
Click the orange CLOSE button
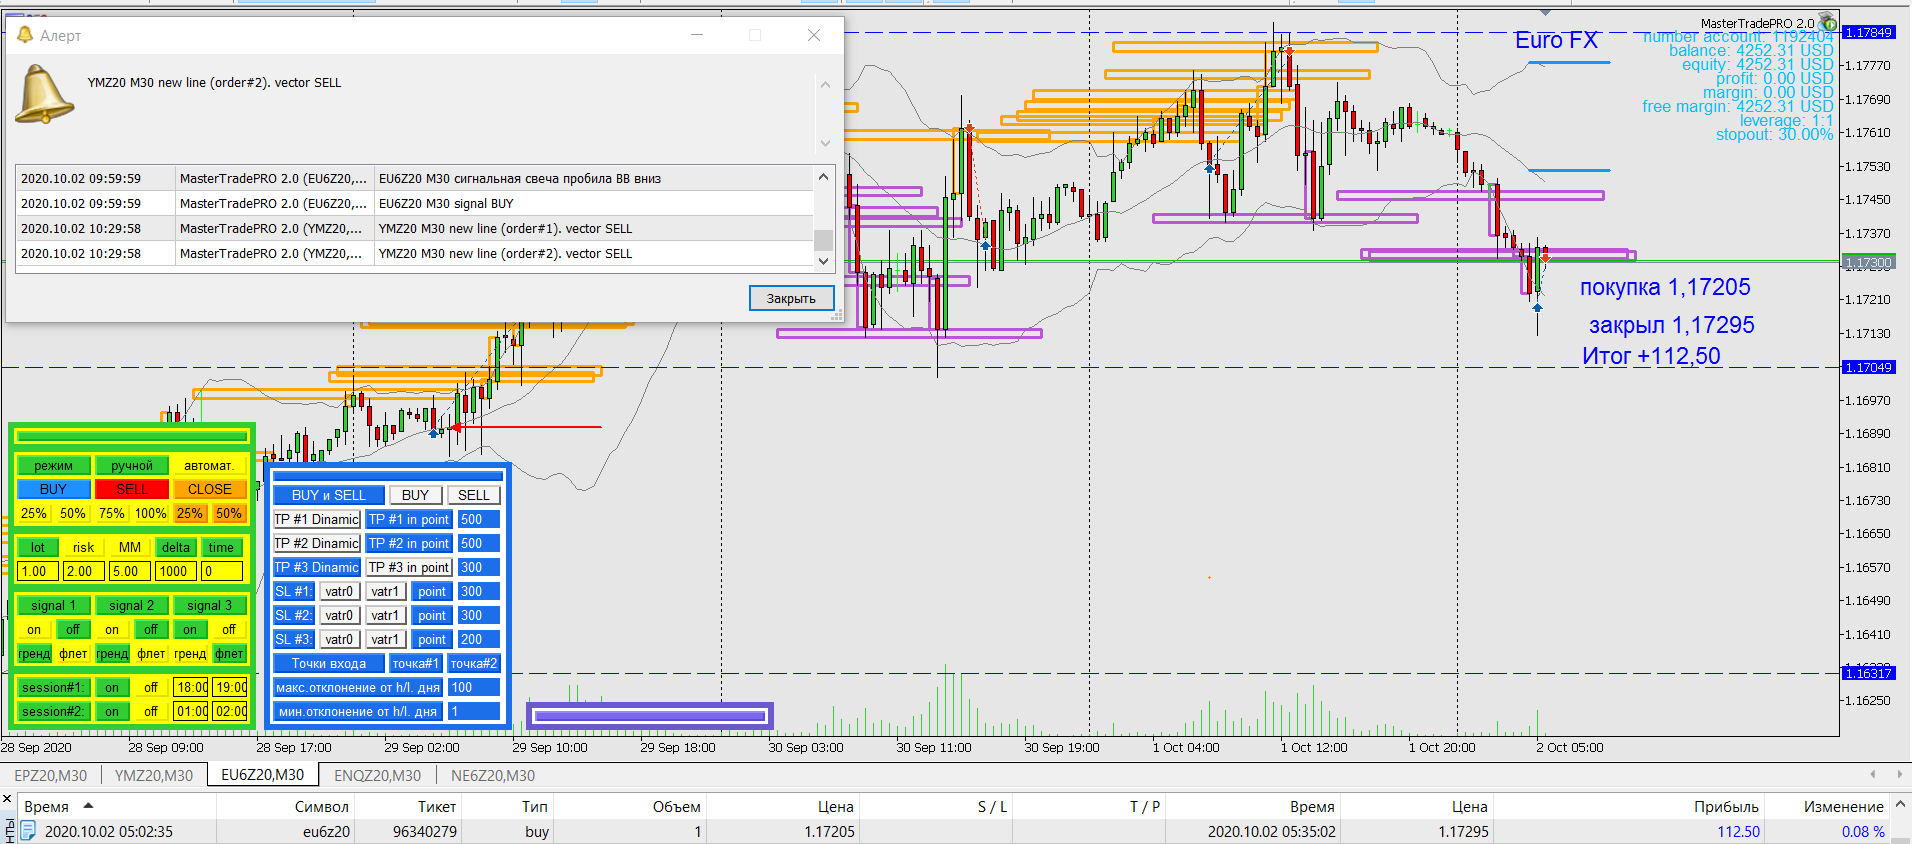pos(209,490)
